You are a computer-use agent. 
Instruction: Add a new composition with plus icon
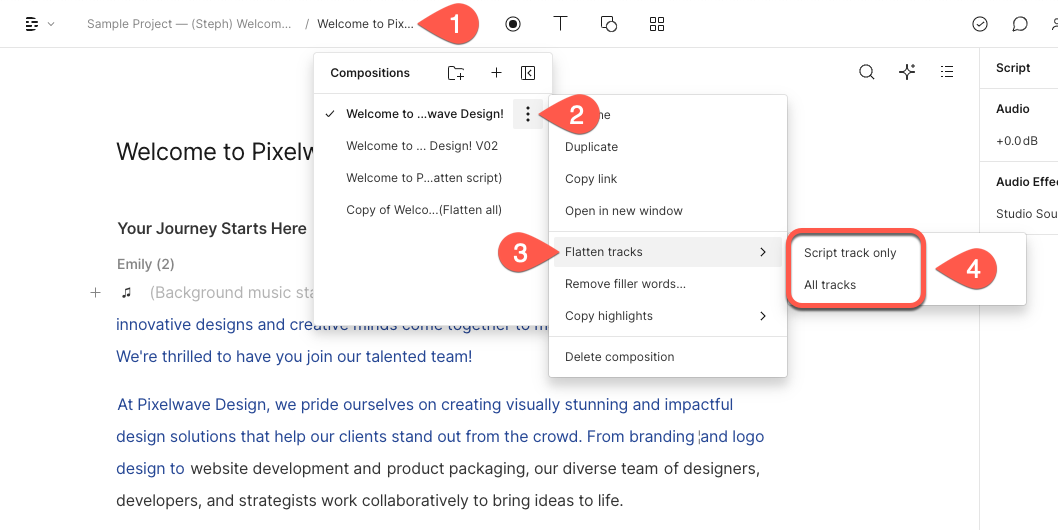tap(496, 73)
